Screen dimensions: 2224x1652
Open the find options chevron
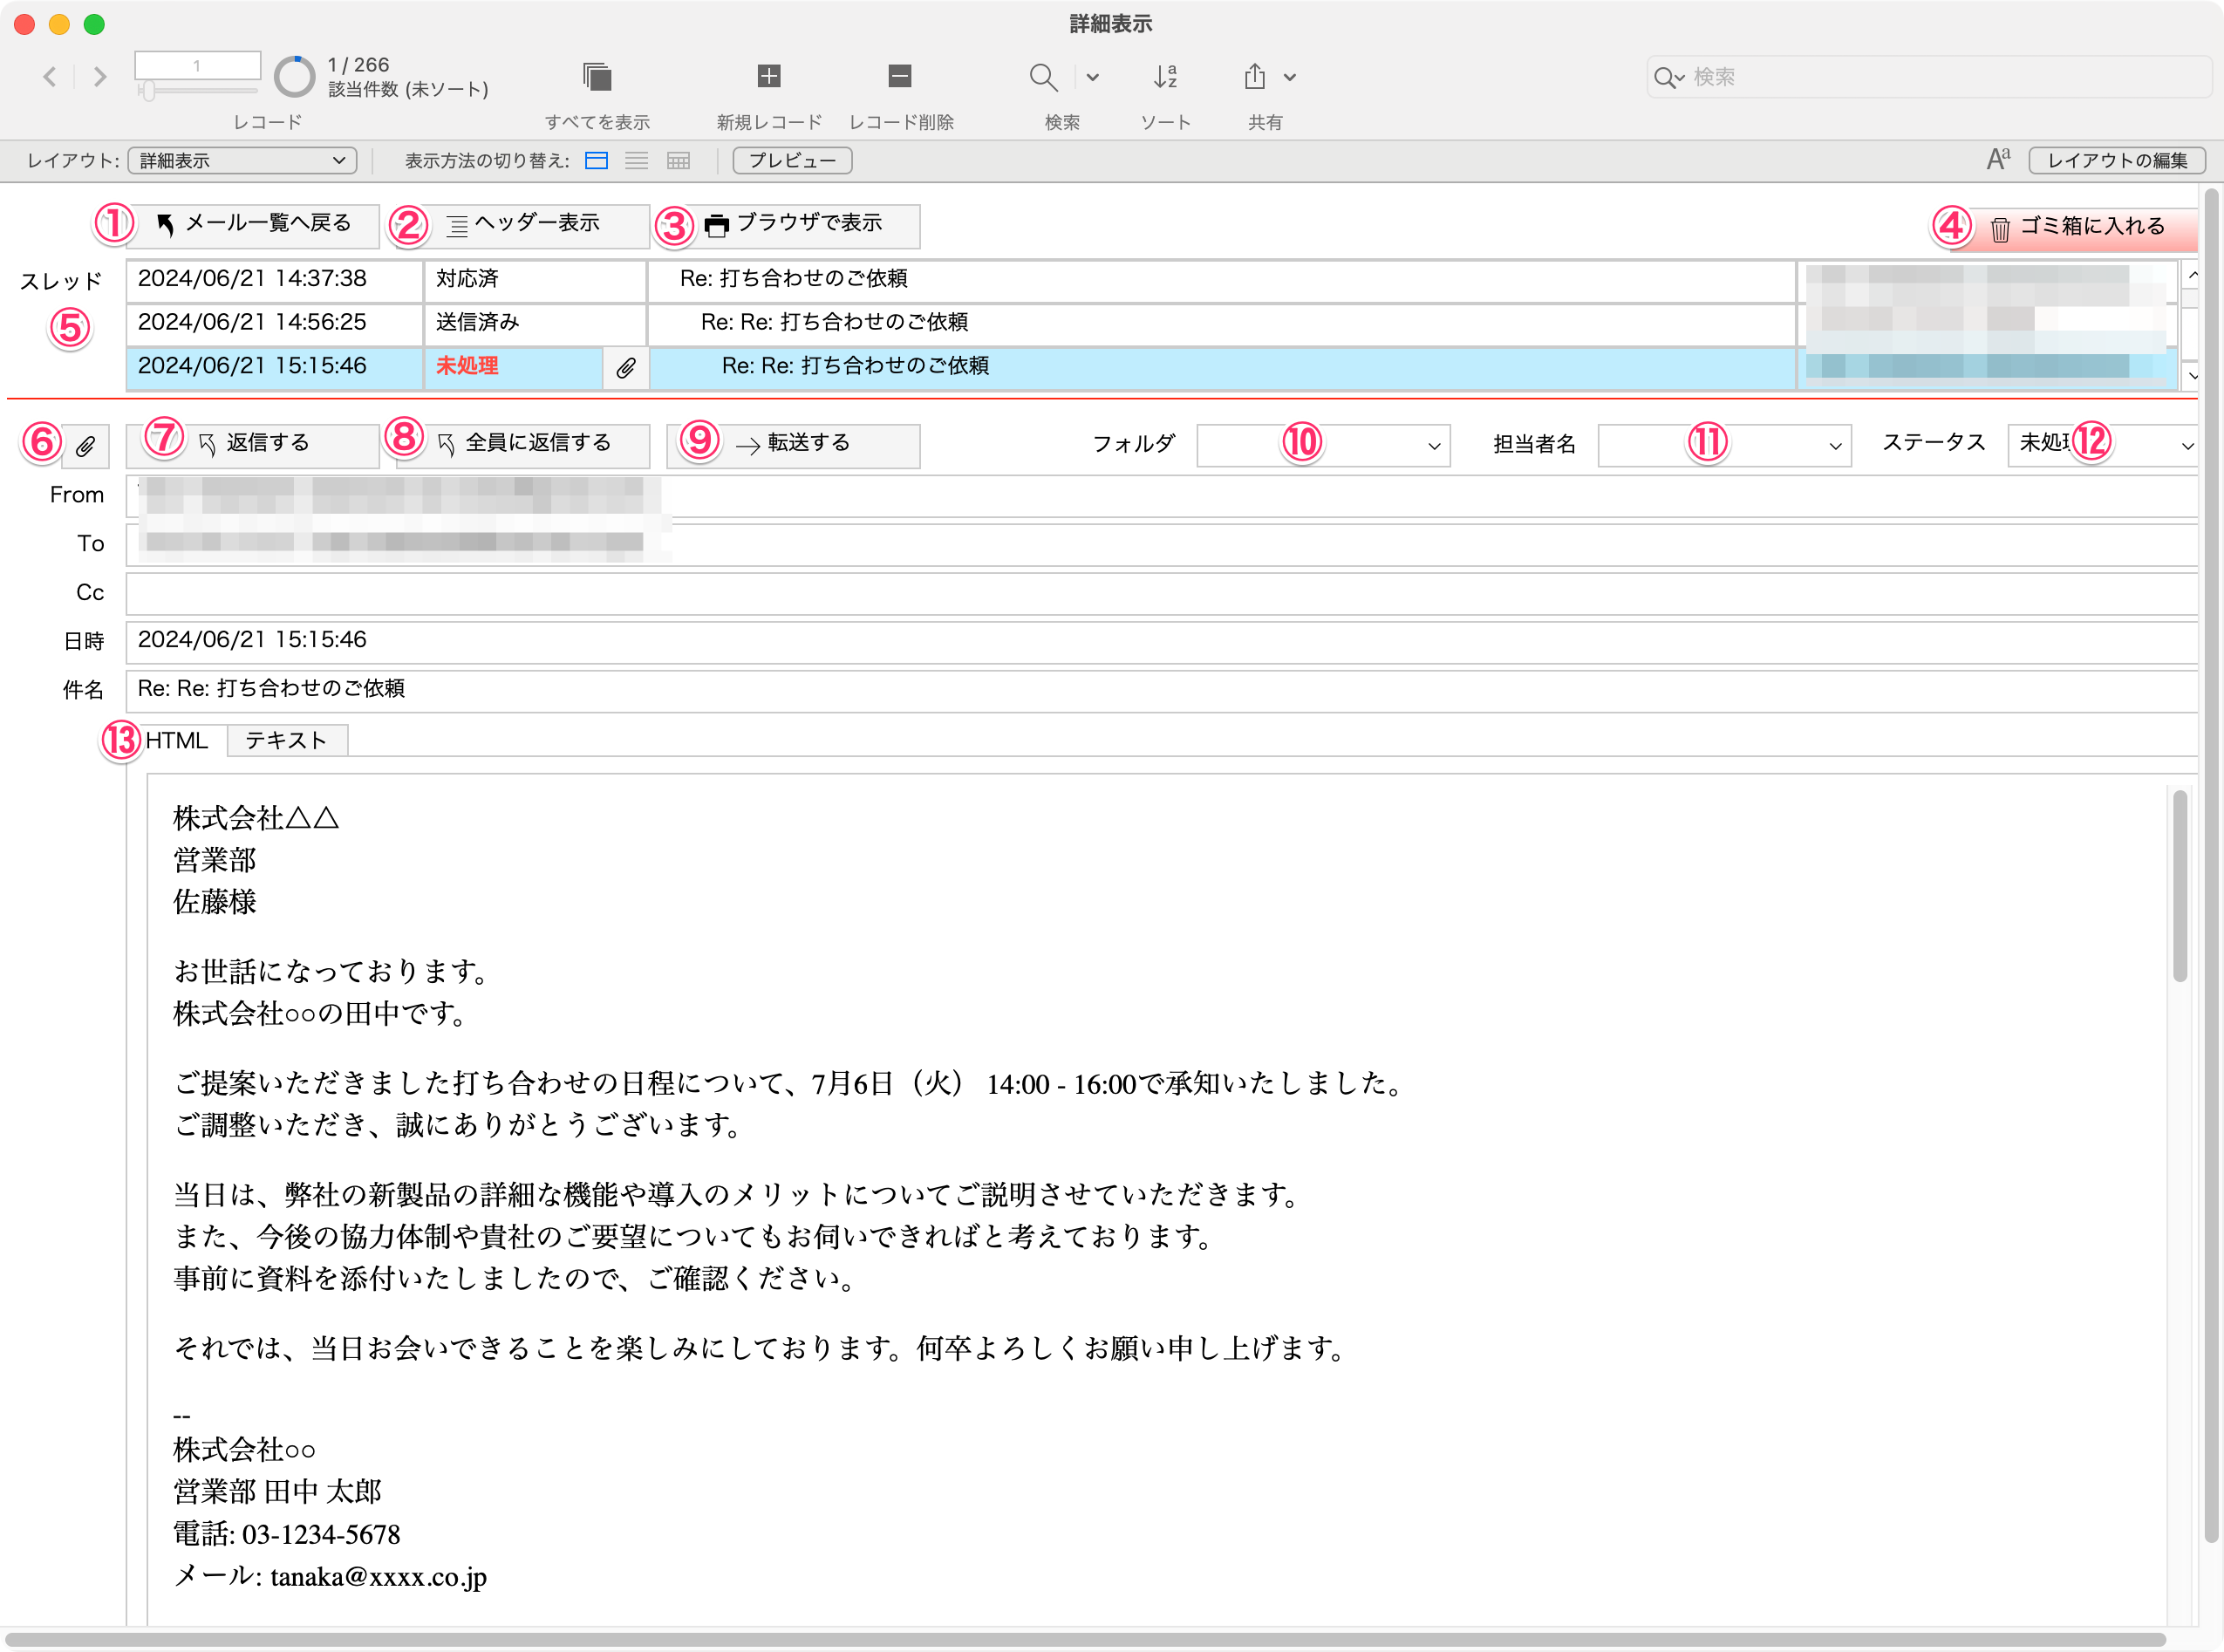pyautogui.click(x=1093, y=77)
